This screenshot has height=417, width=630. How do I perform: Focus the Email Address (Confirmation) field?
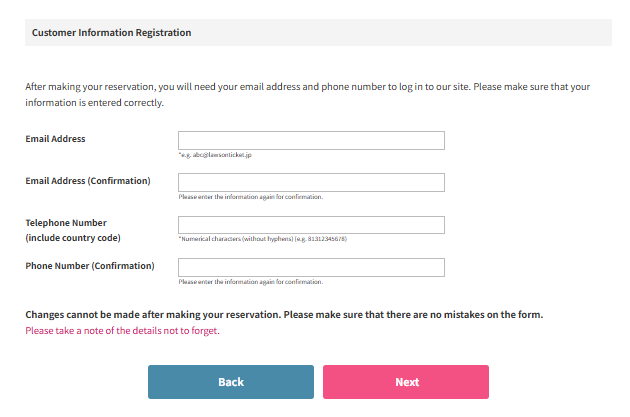(x=311, y=182)
